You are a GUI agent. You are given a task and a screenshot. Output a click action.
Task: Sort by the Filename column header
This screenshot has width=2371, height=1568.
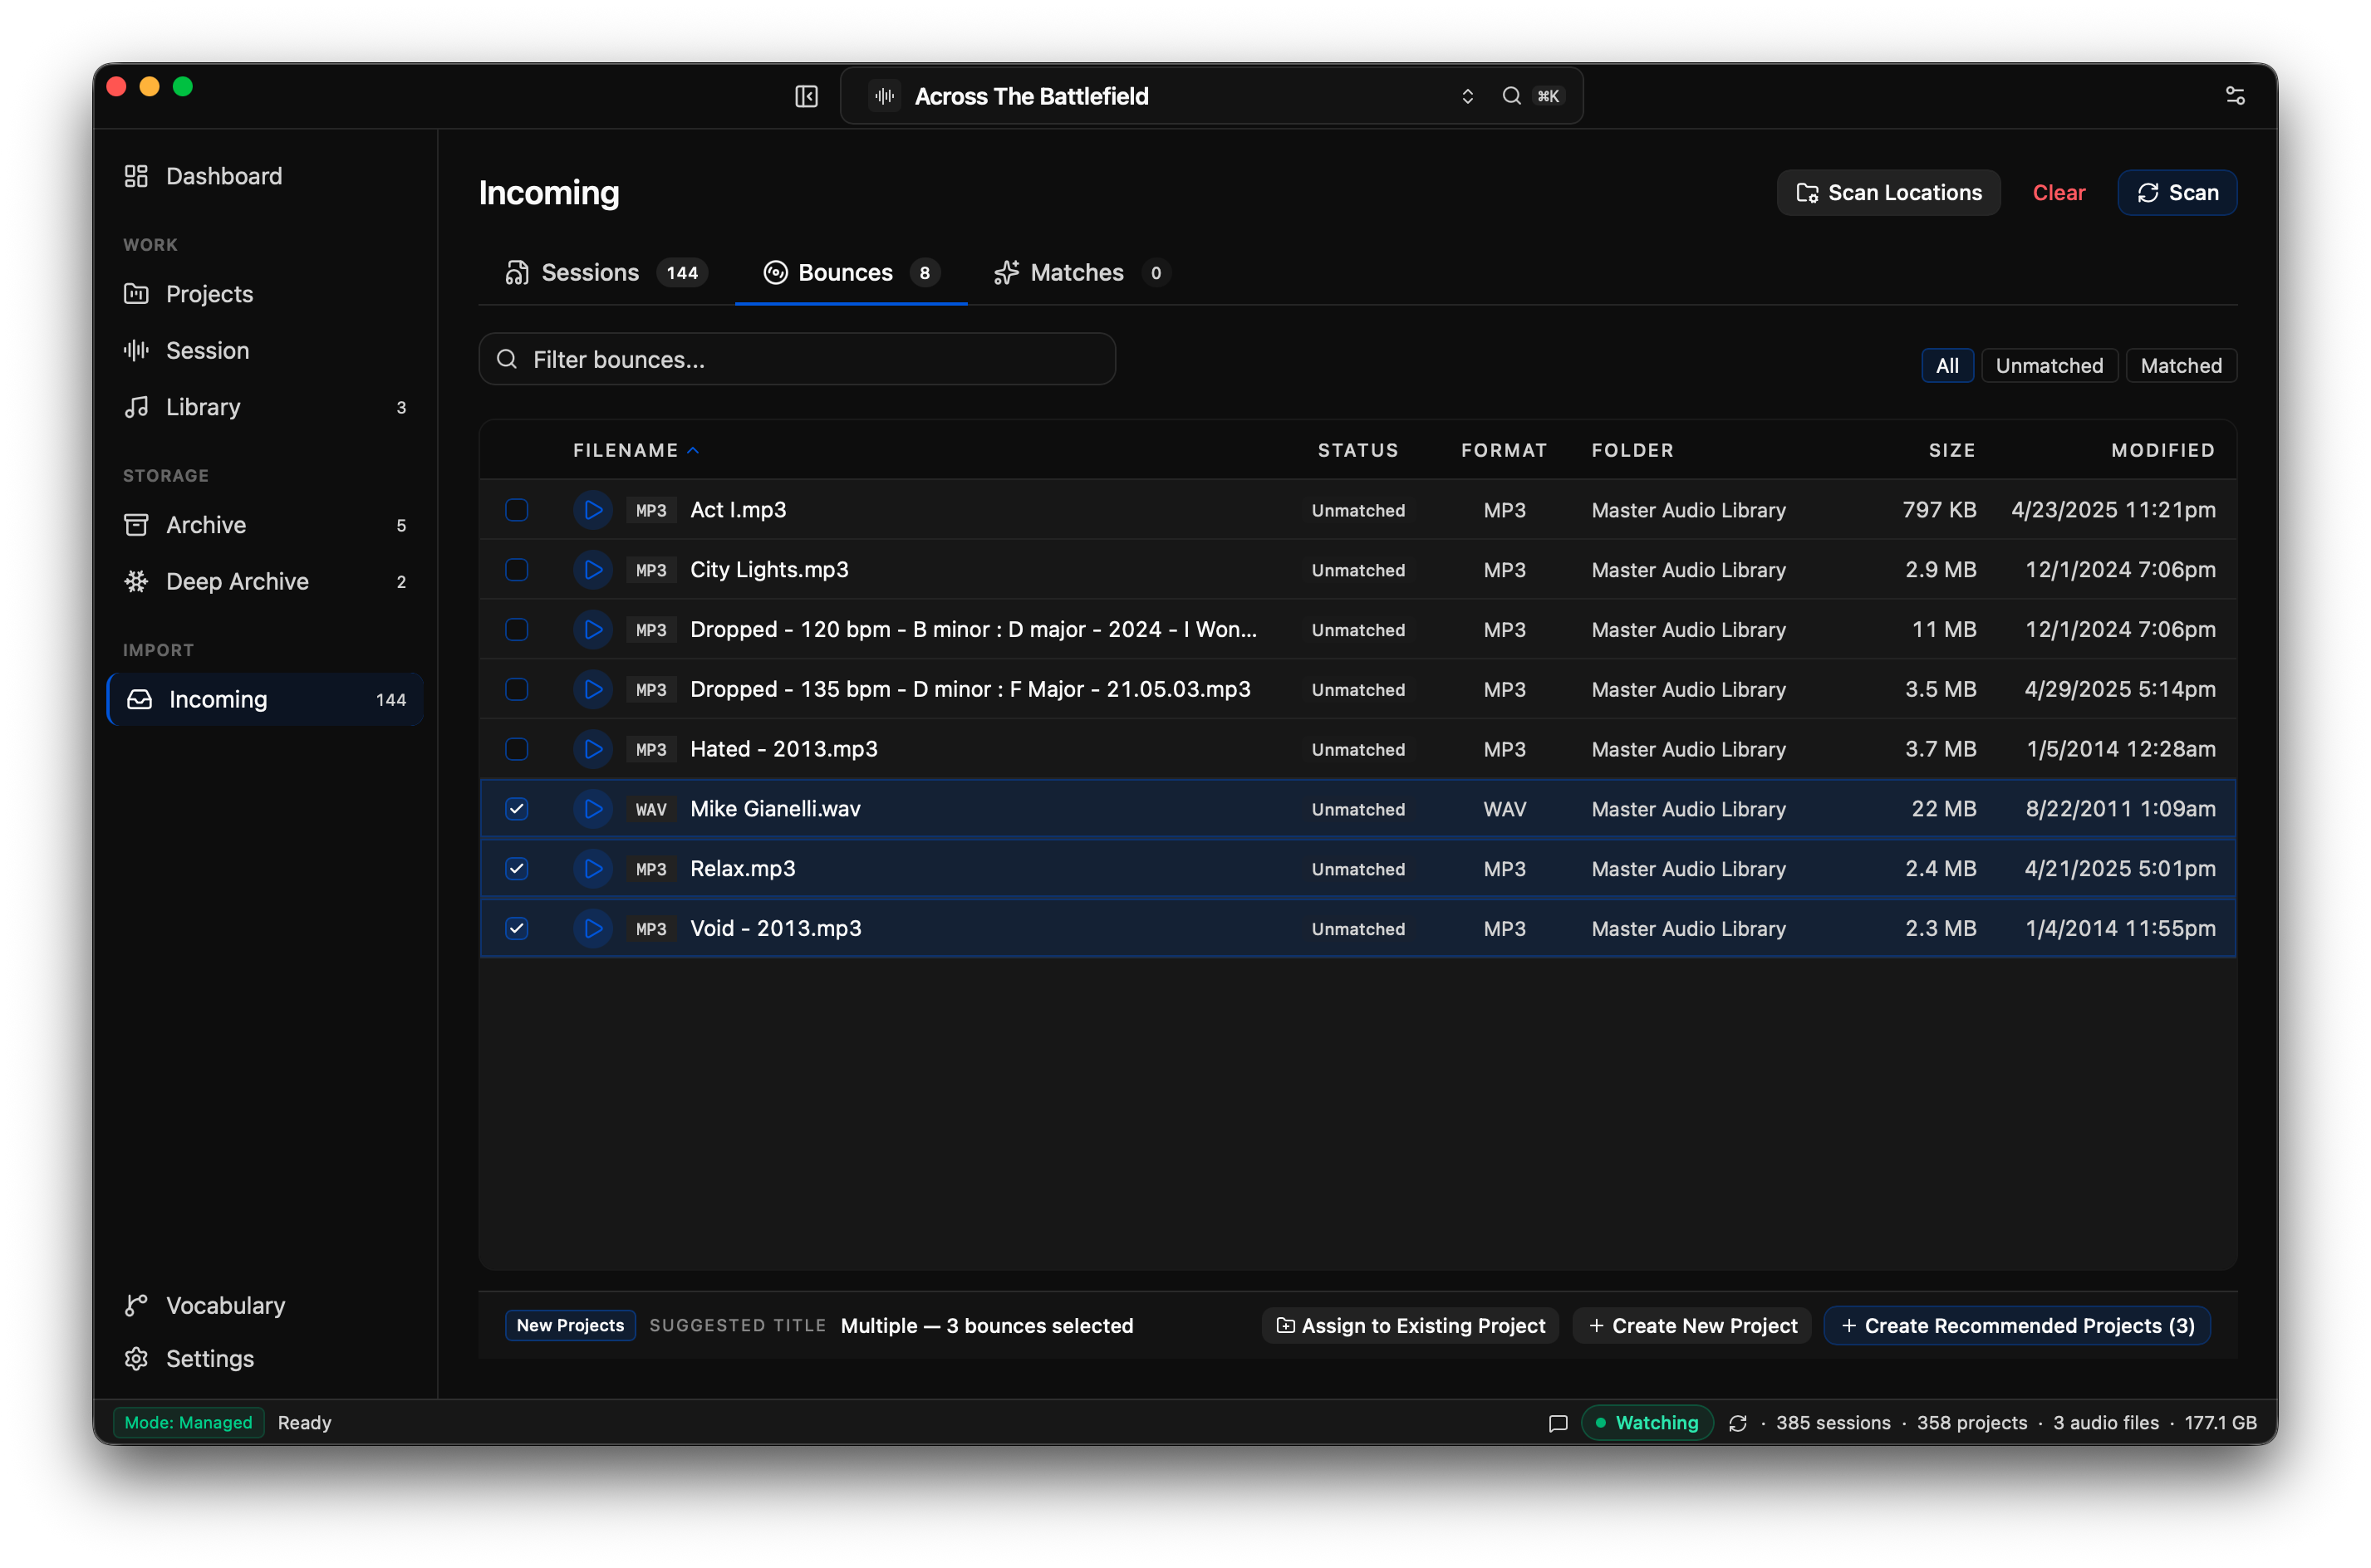click(635, 451)
